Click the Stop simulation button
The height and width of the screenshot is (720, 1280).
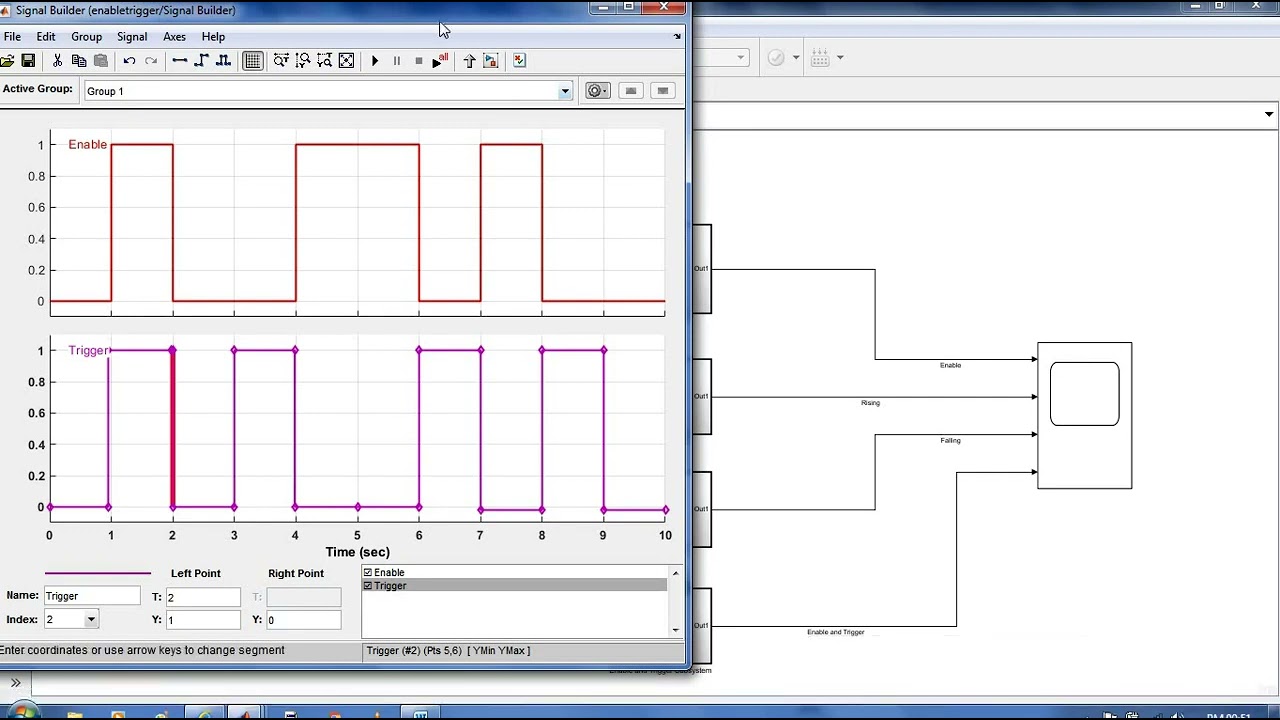point(419,61)
